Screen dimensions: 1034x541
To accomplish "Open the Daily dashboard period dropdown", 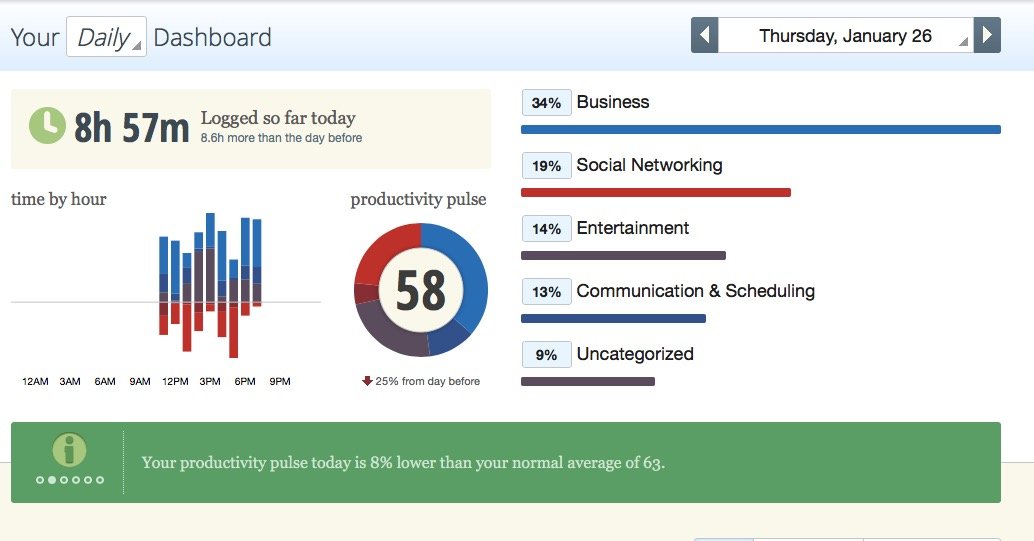I will (106, 37).
